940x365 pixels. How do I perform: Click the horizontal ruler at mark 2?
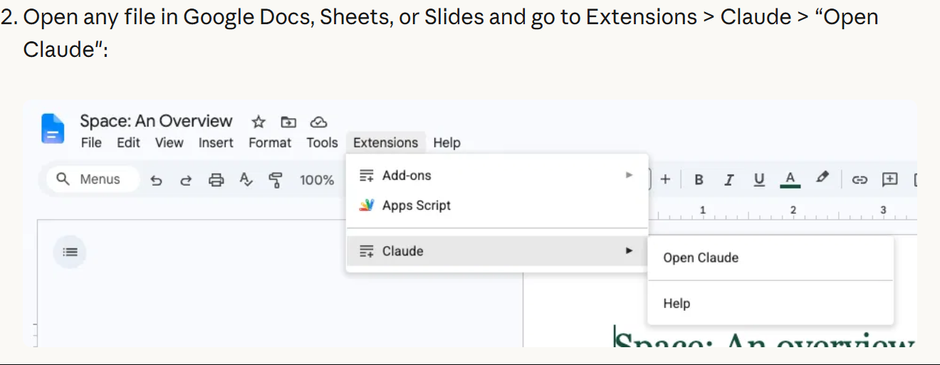pos(793,210)
